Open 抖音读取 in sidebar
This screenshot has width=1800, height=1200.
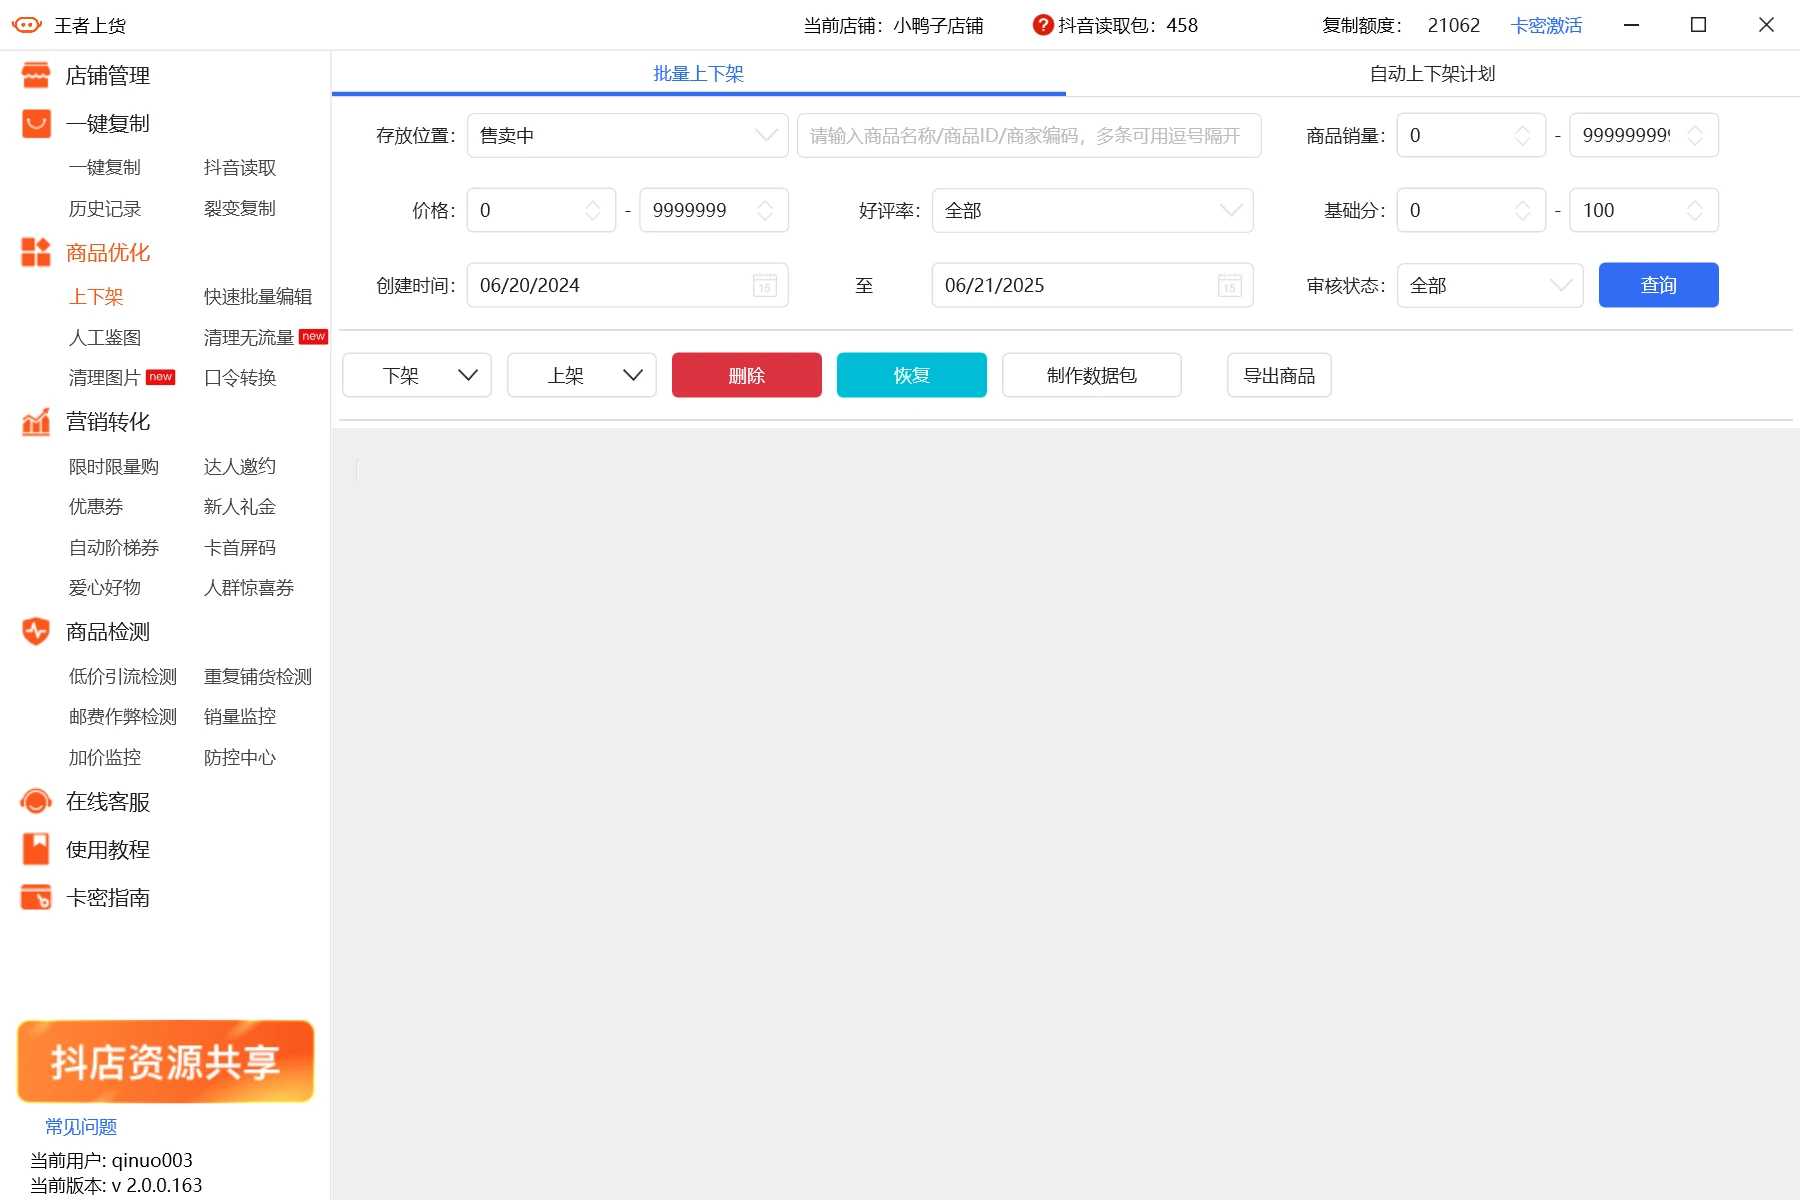240,168
